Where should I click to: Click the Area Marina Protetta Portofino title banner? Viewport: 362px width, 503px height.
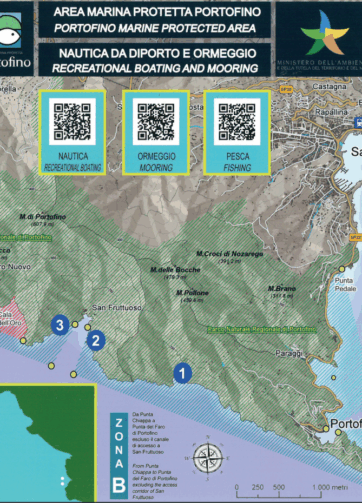pos(155,20)
